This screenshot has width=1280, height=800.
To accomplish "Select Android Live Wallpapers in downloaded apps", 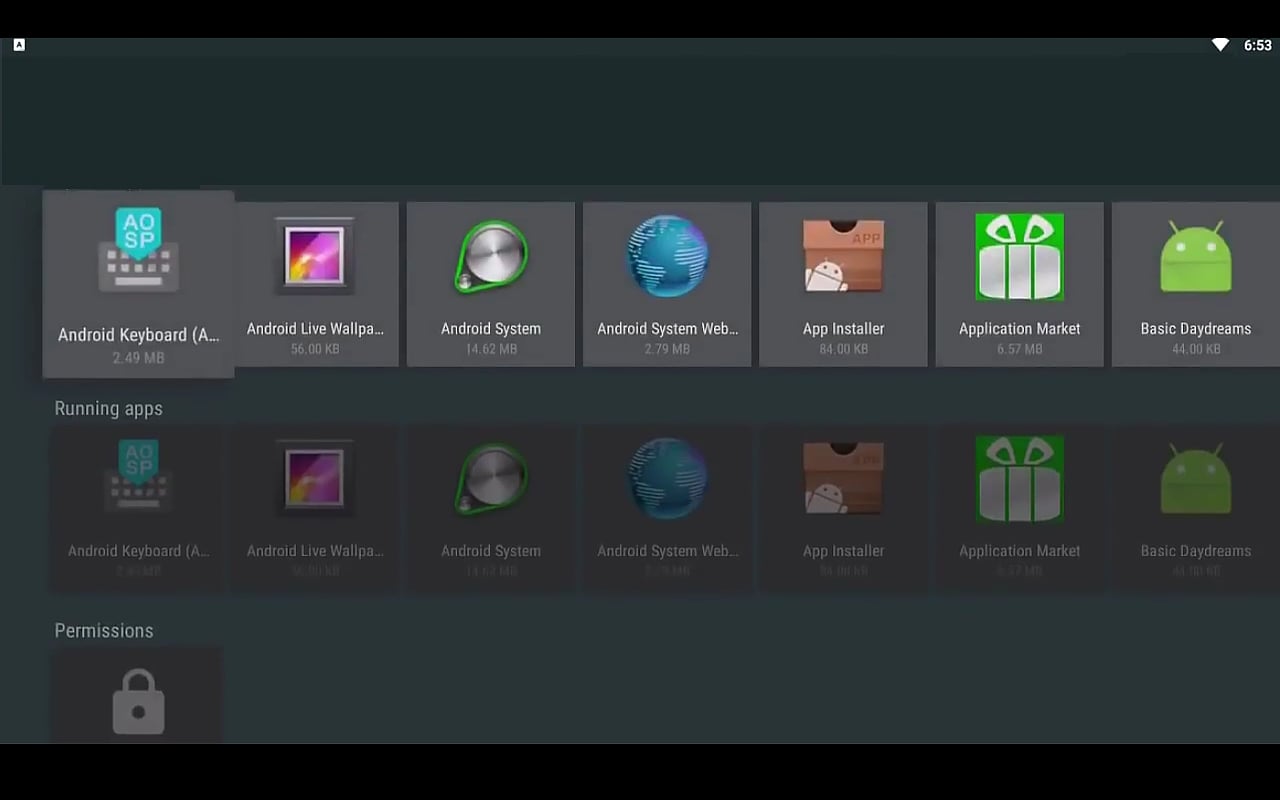I will point(315,285).
